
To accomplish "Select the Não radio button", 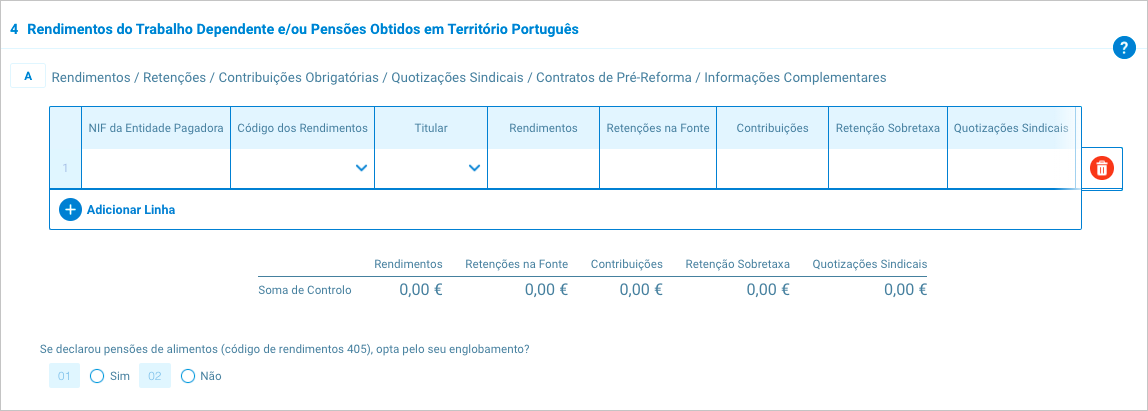I will pos(188,376).
